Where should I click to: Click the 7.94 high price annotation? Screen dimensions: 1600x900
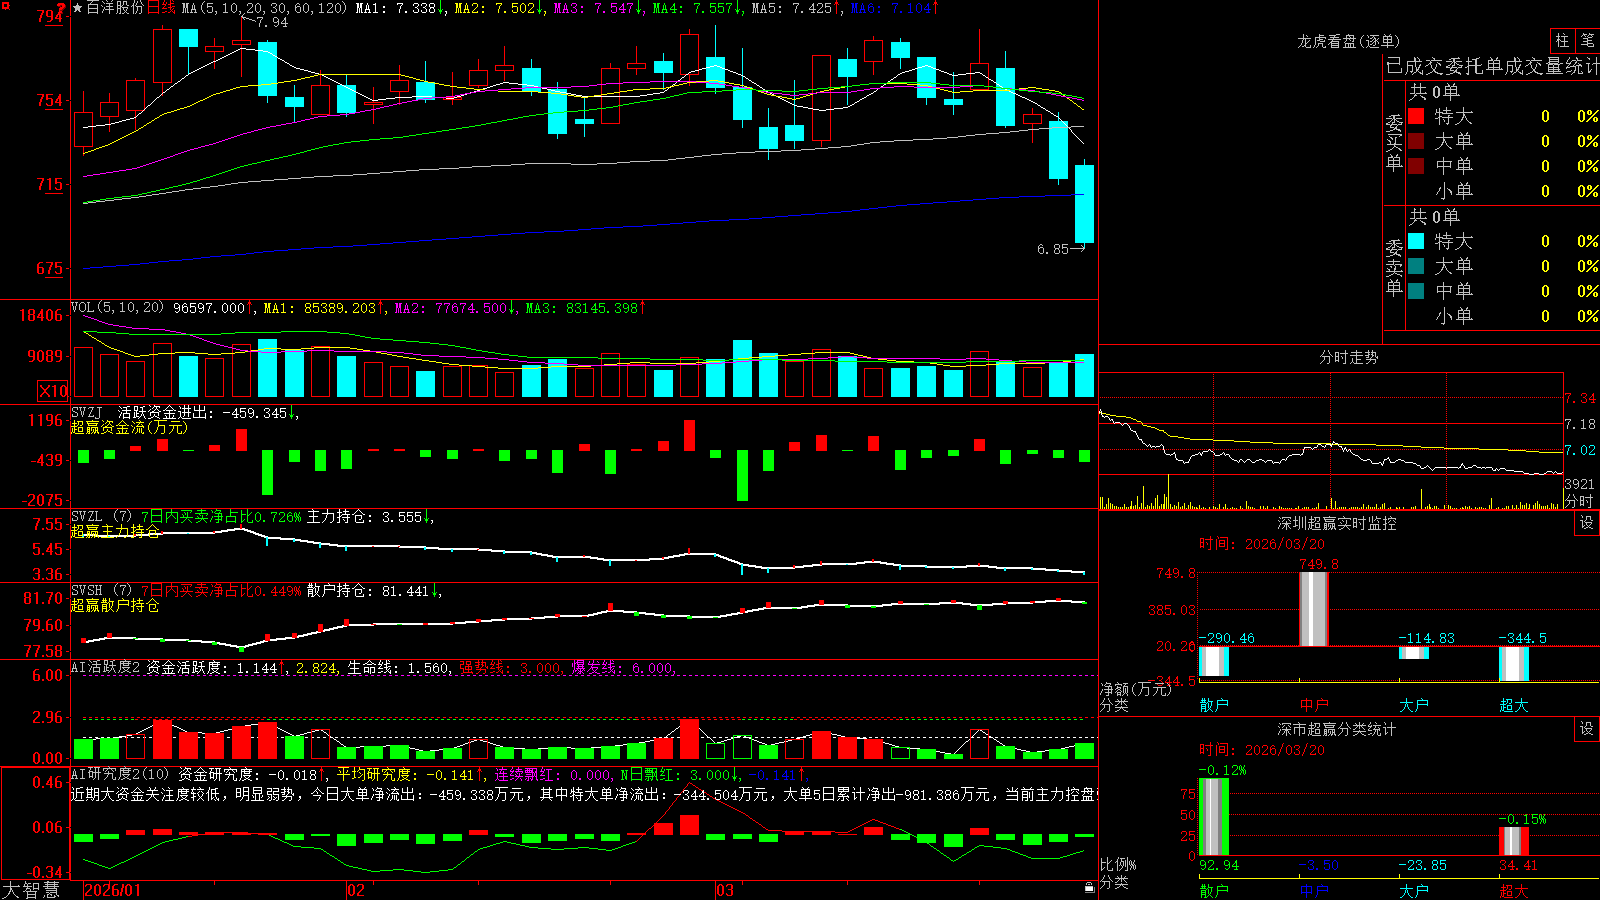(x=272, y=22)
